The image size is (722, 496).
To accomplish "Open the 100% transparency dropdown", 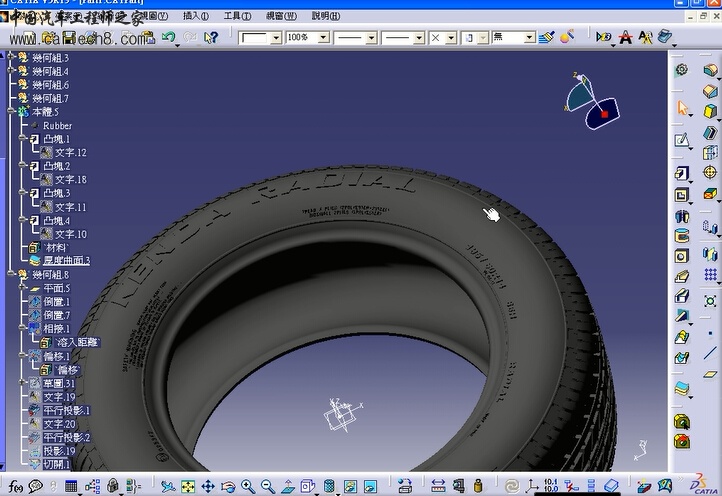I will pyautogui.click(x=324, y=38).
